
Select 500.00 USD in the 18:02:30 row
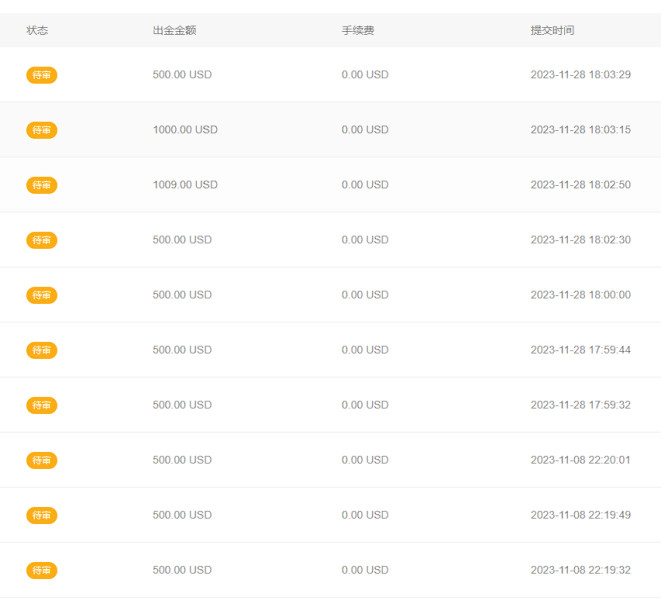[182, 239]
